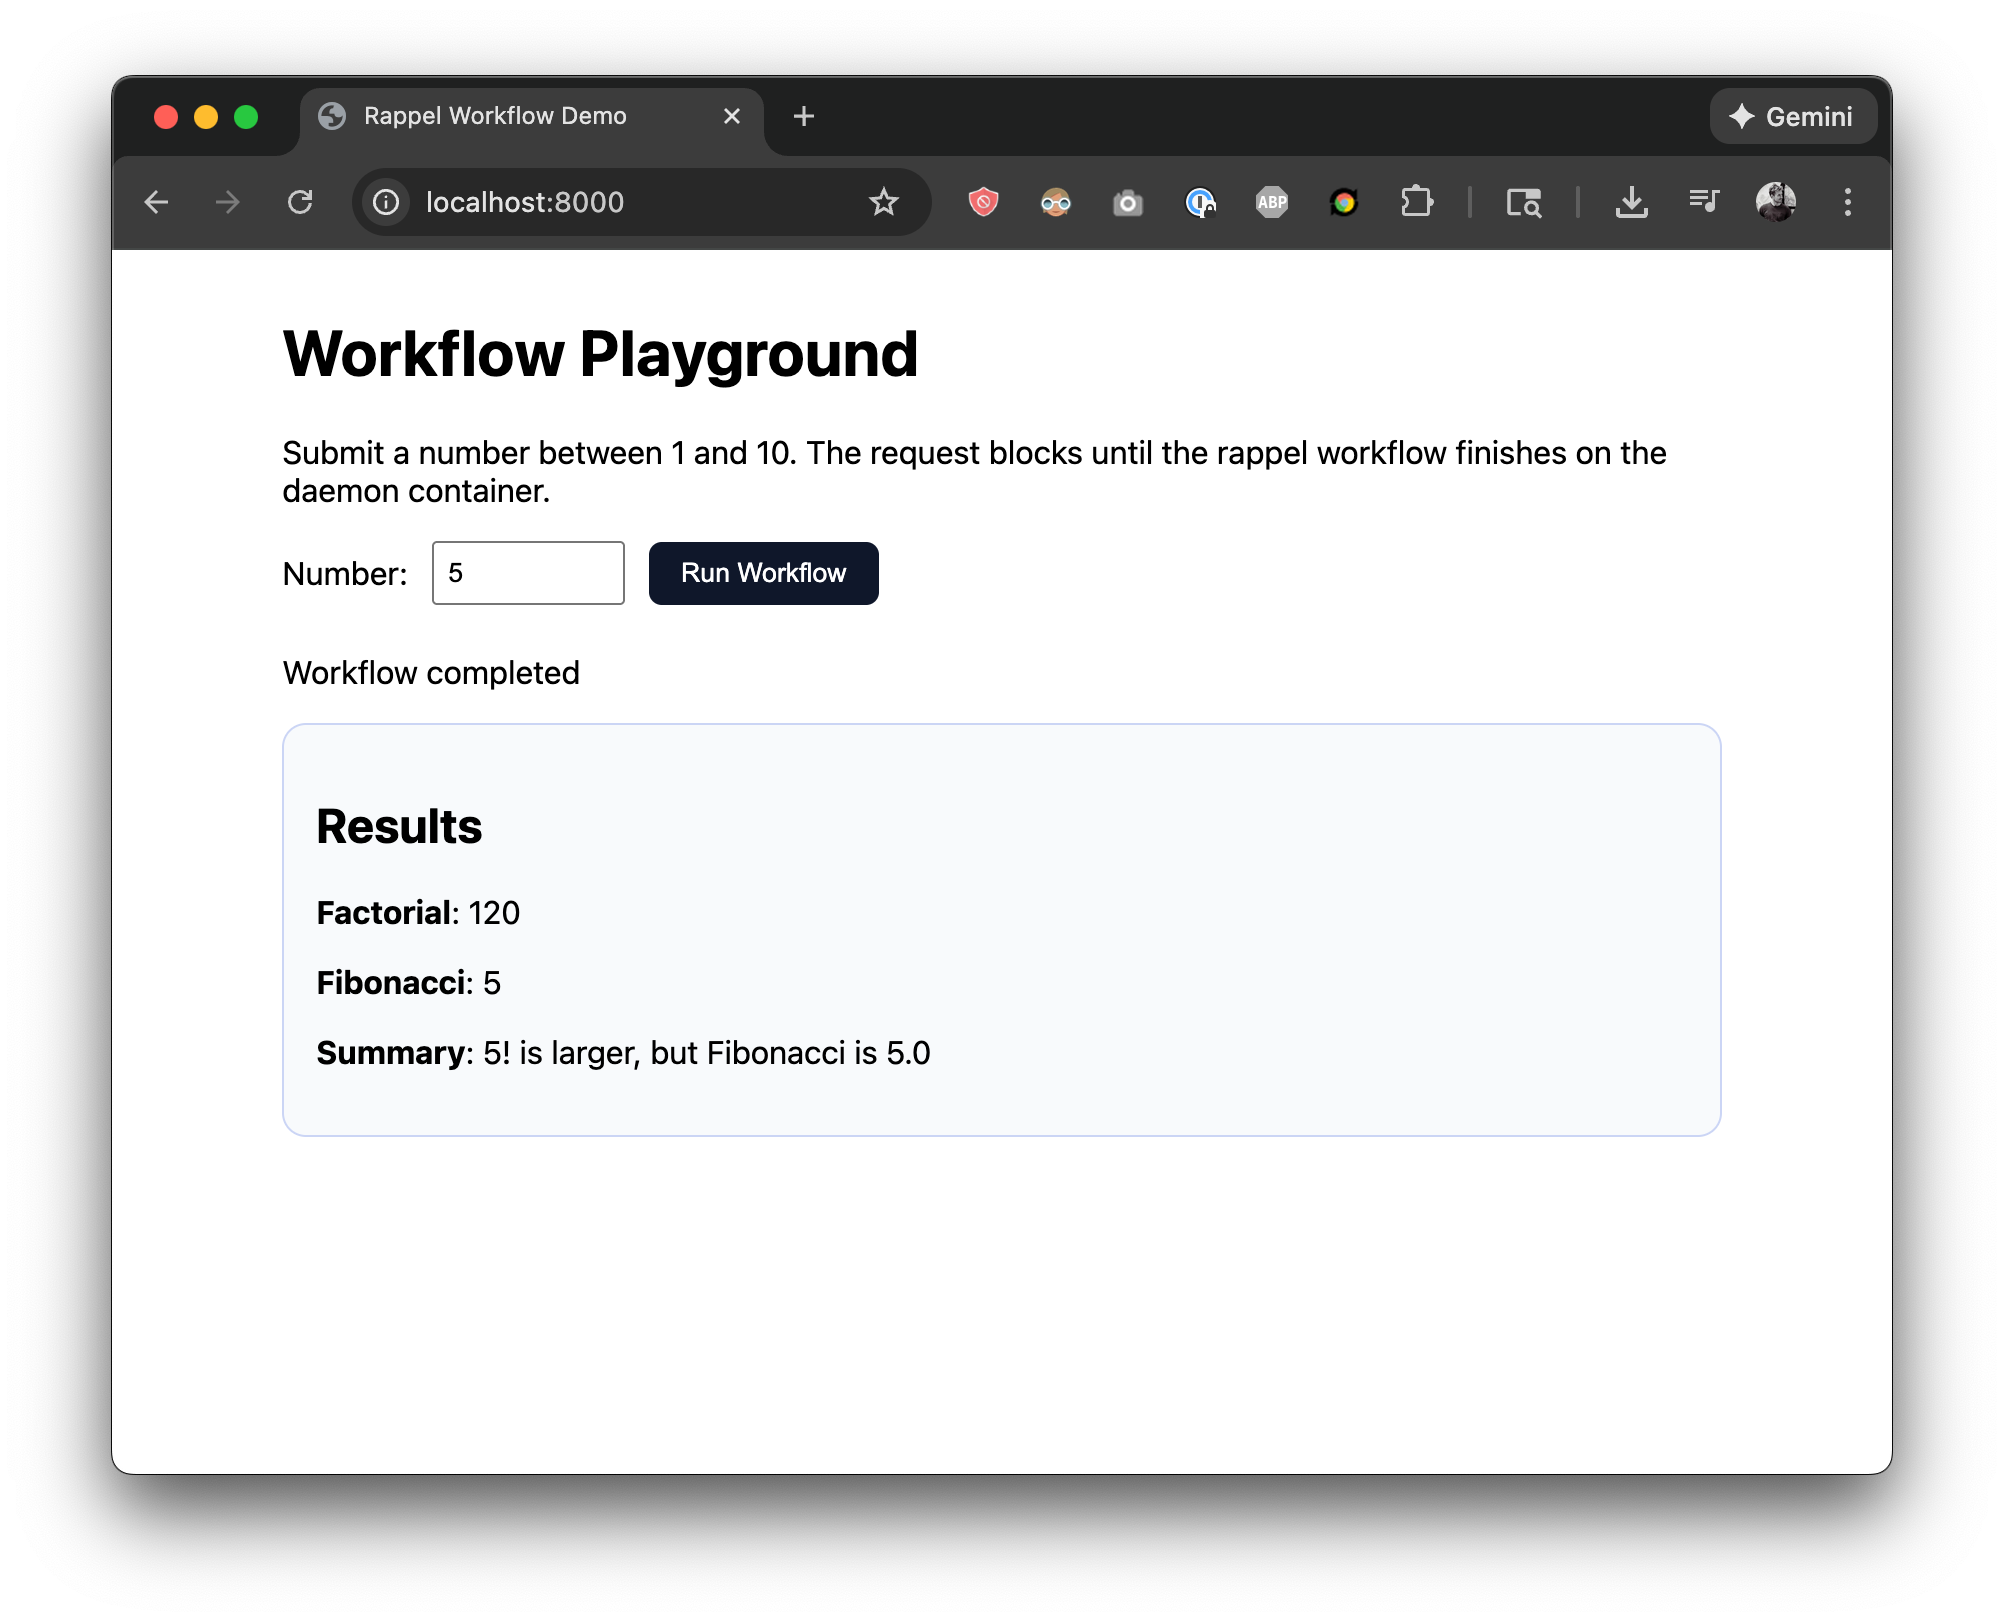Switch to the Rappel Workflow Demo tab
This screenshot has width=2004, height=1622.
[495, 116]
